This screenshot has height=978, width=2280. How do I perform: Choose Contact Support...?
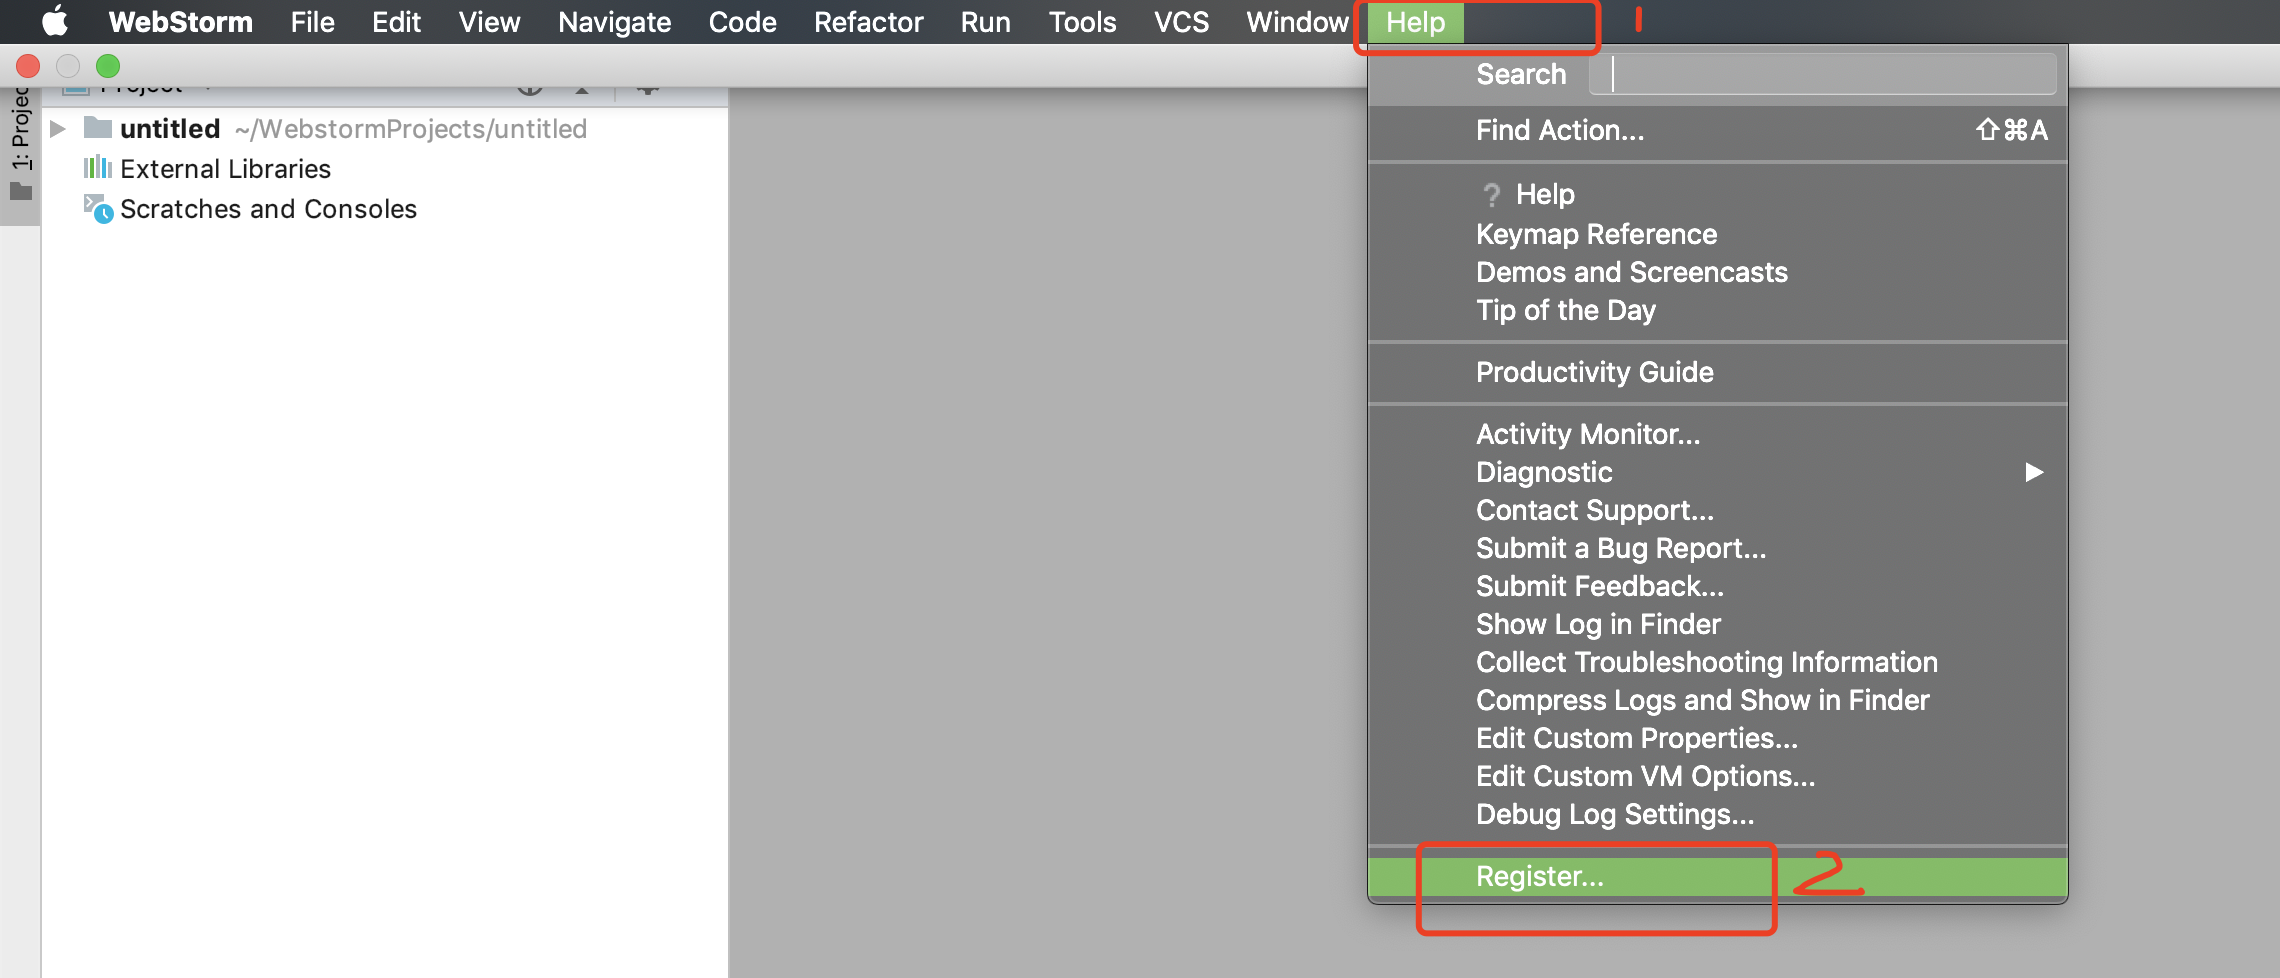pyautogui.click(x=1717, y=510)
